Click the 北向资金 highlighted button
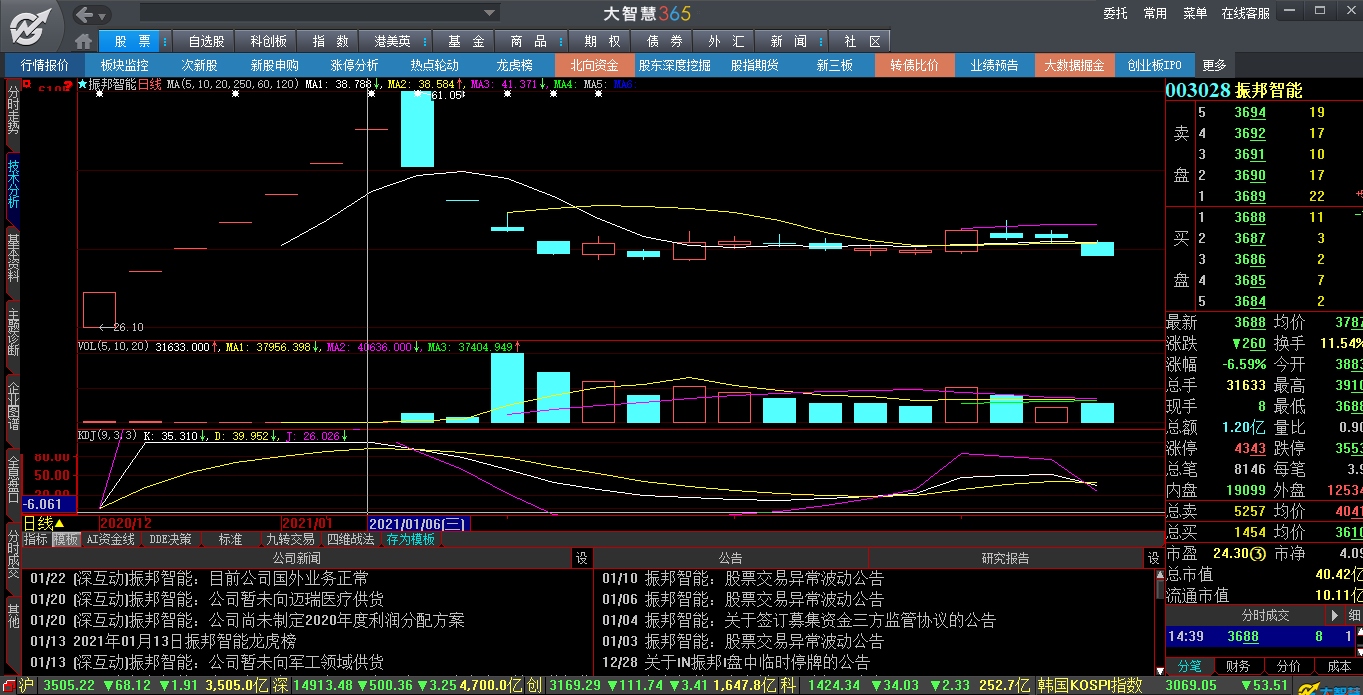The width and height of the screenshot is (1363, 695). pos(594,65)
